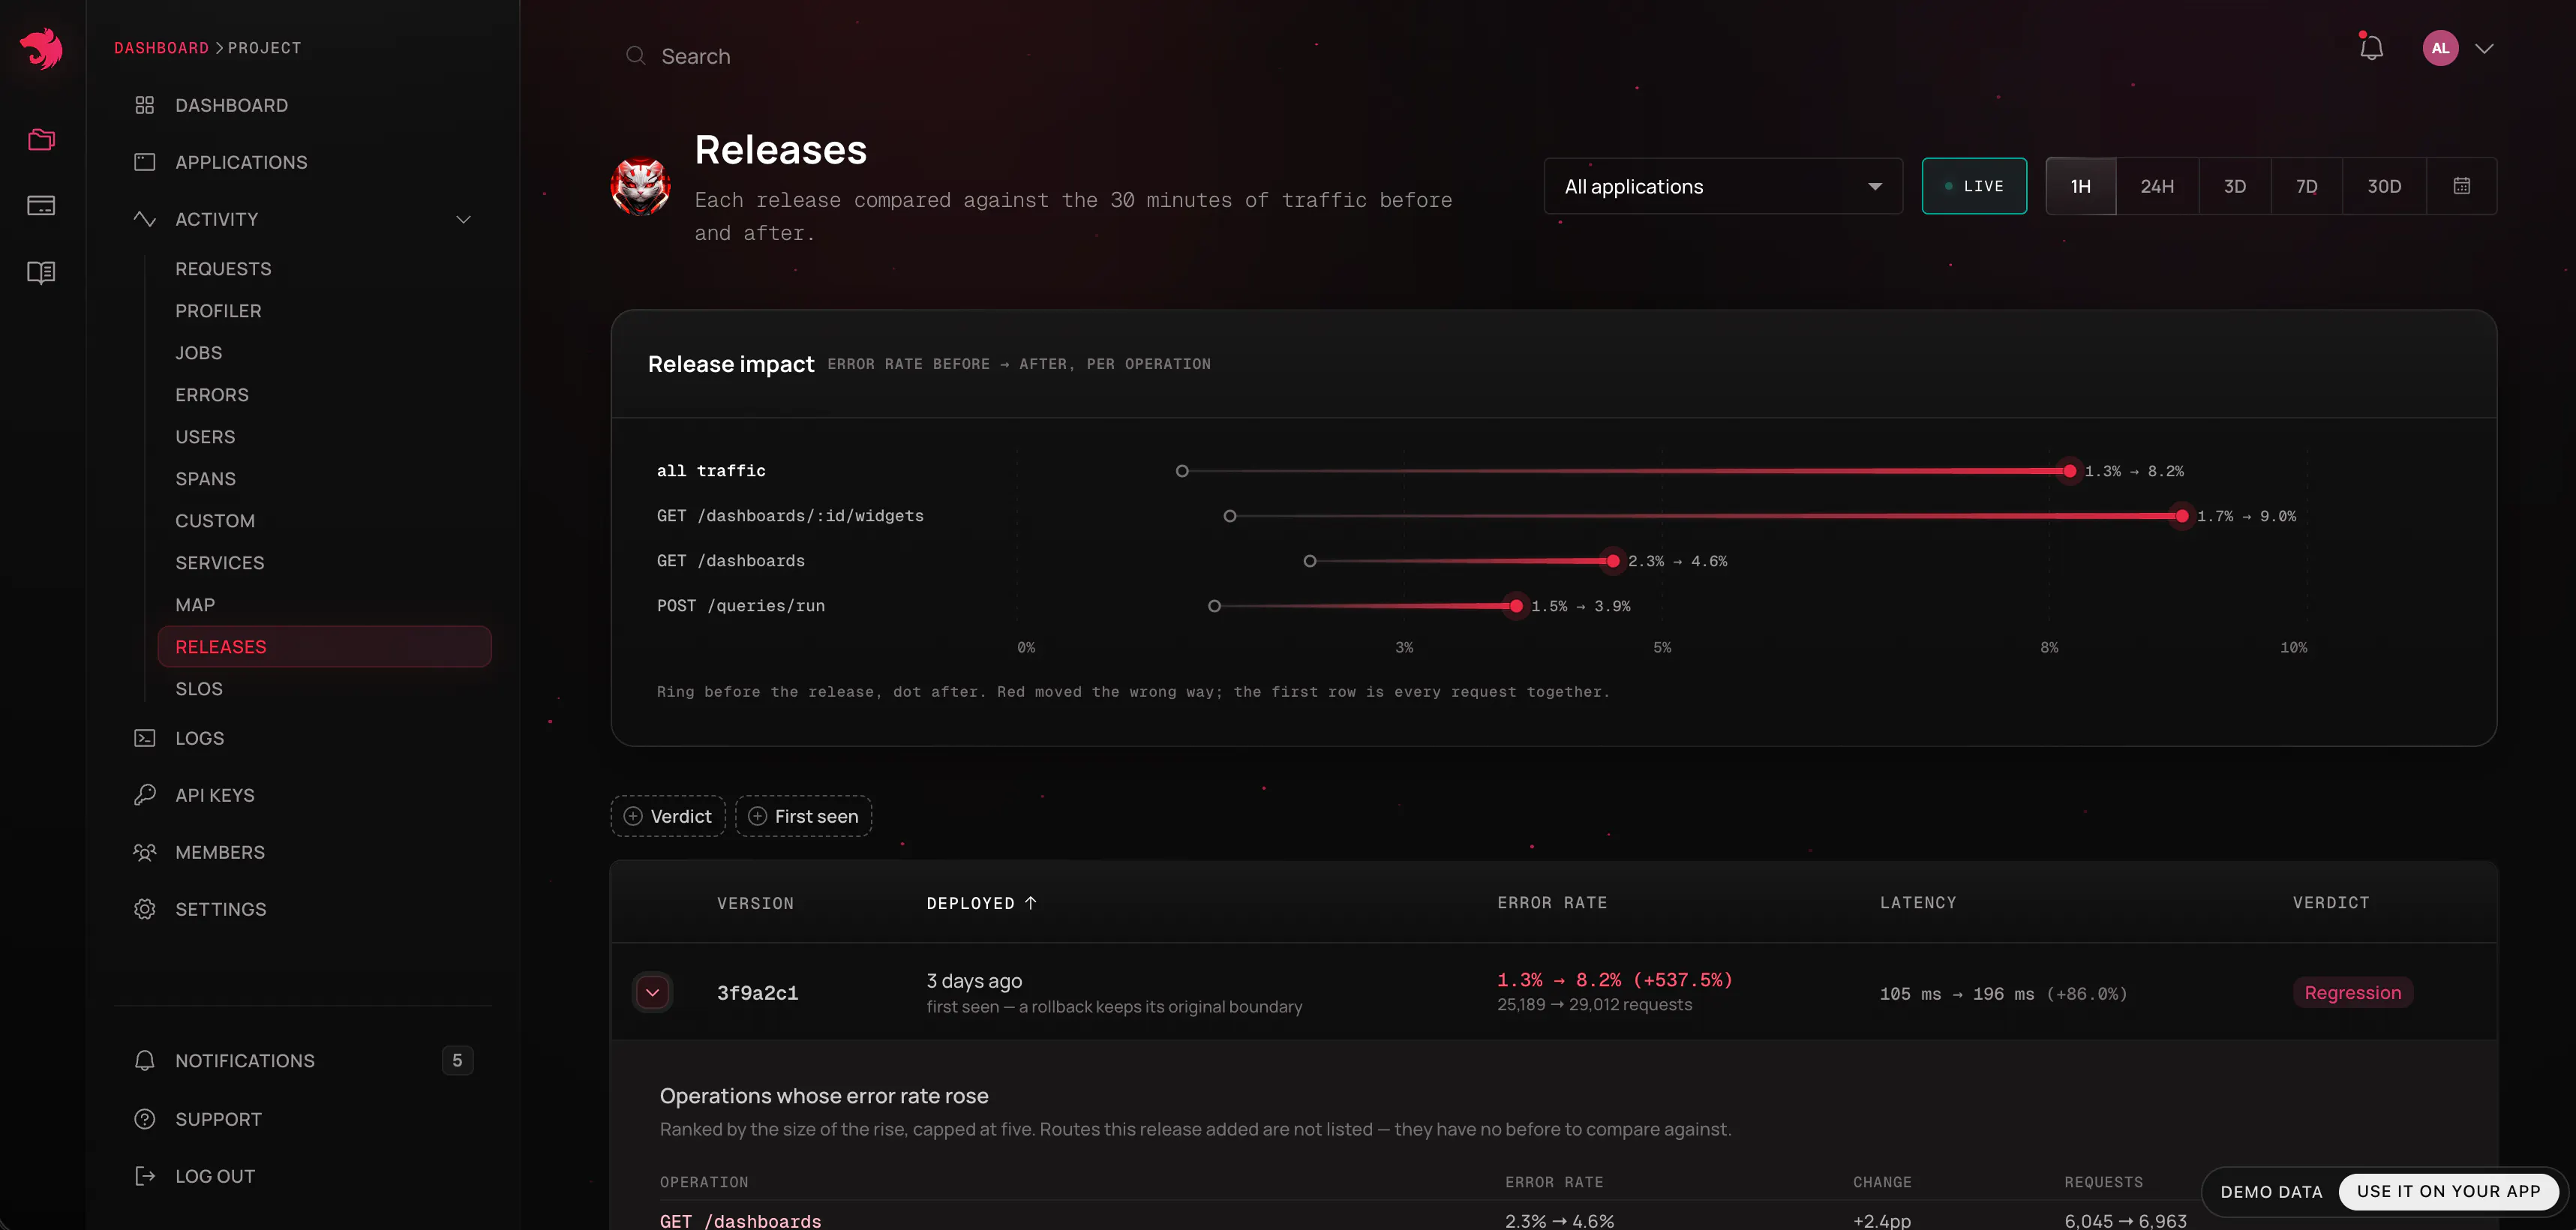Open the Errors menu item
This screenshot has height=1230, width=2576.
click(x=212, y=395)
